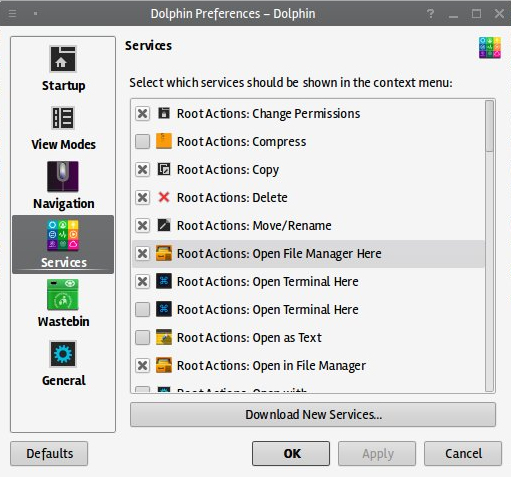This screenshot has width=511, height=477.
Task: Open the Navigation preferences section
Action: tap(63, 186)
